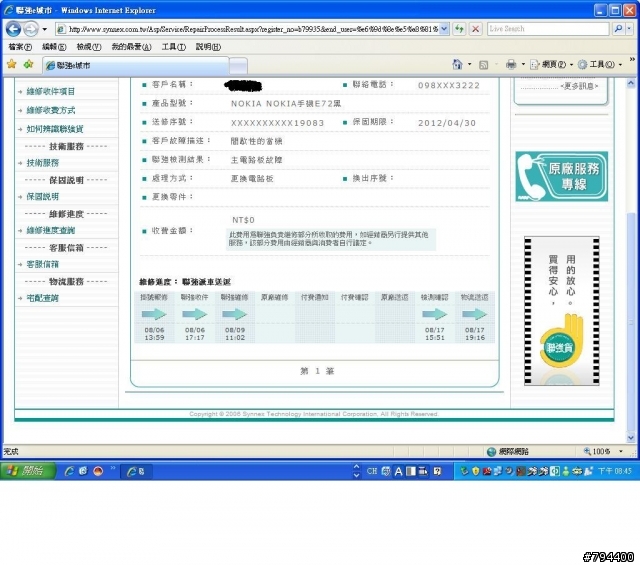Click the Windows 開始 Start button
Screen dimensions: 640x565
click(27, 471)
